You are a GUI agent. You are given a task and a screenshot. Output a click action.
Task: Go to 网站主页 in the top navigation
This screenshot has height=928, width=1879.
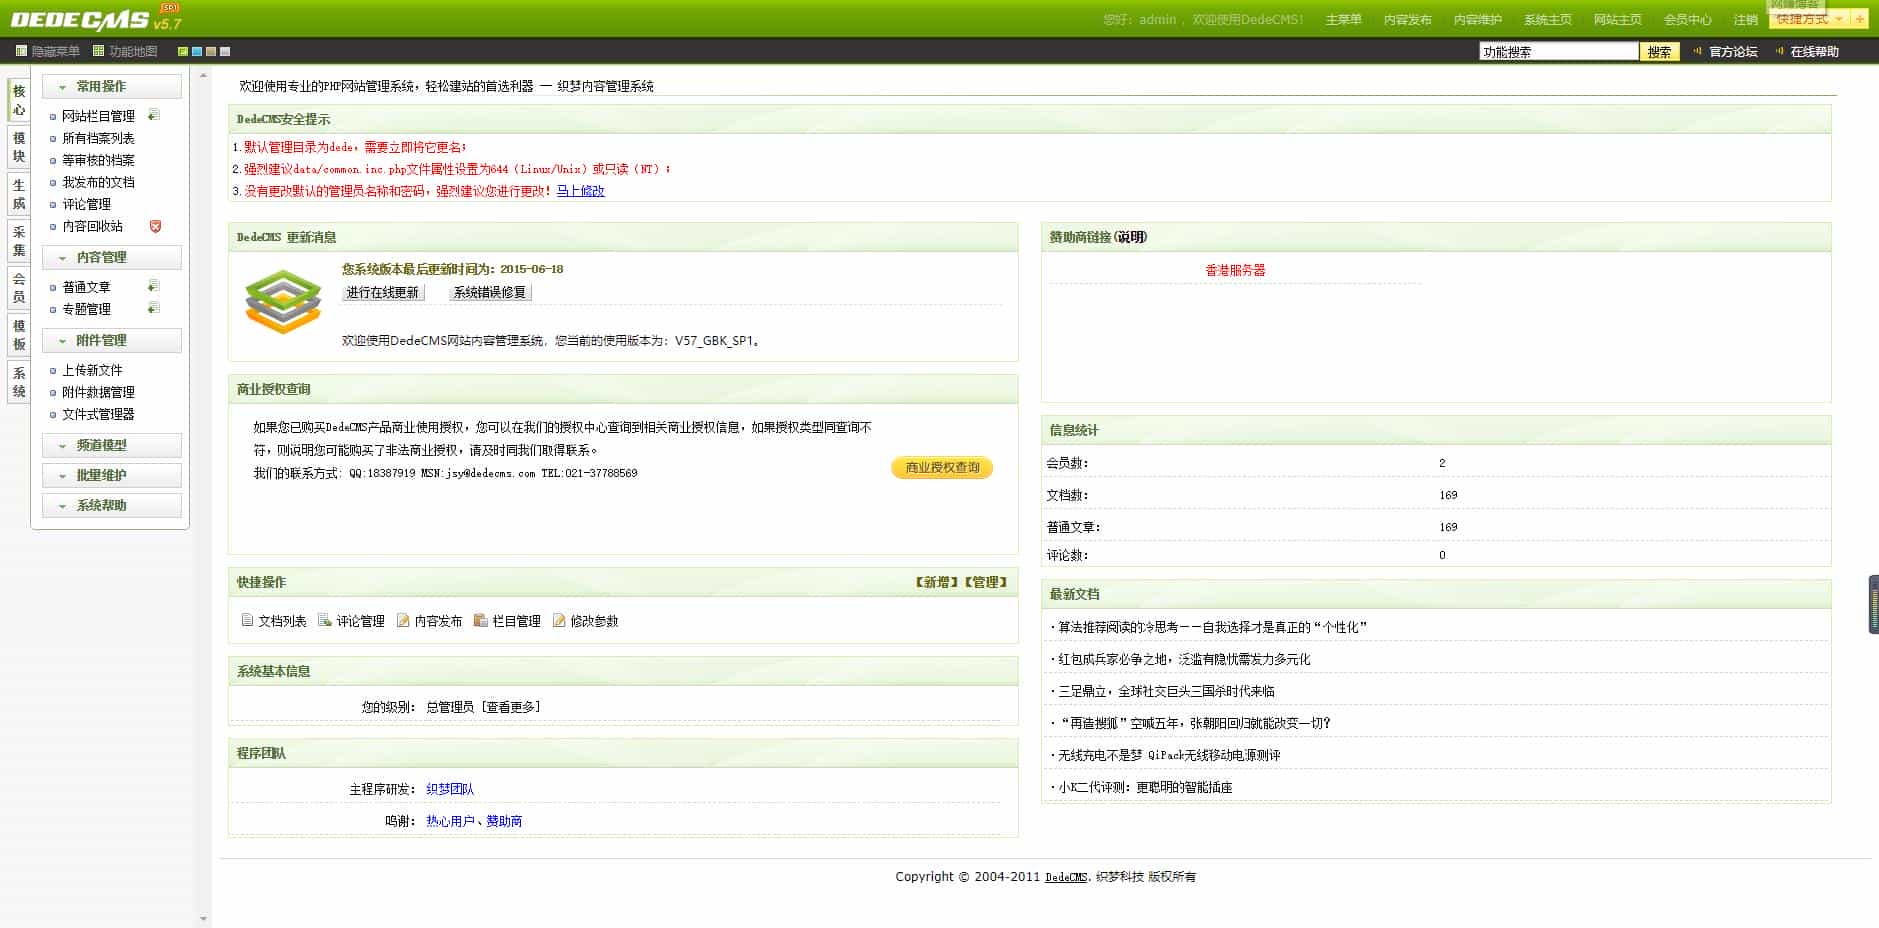point(1617,20)
